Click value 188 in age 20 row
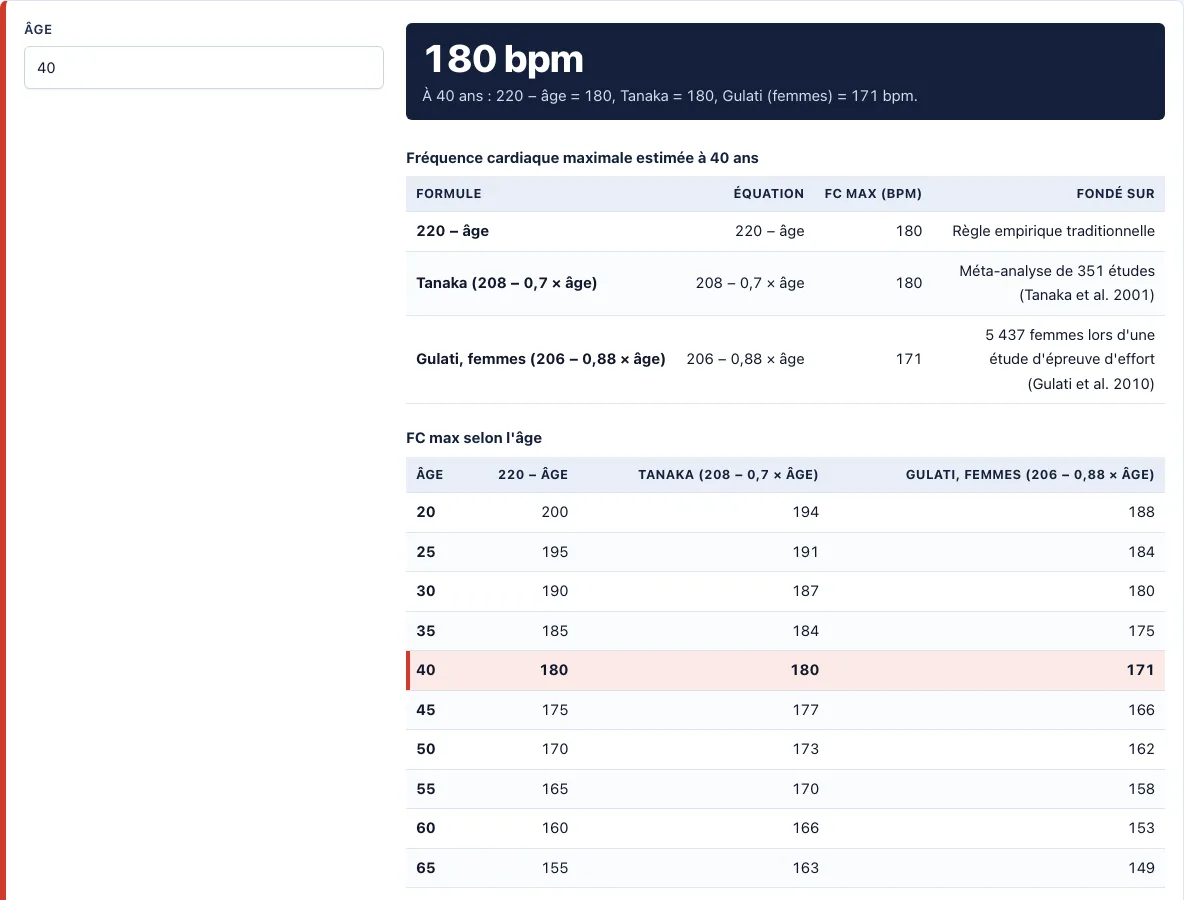 [x=1141, y=512]
